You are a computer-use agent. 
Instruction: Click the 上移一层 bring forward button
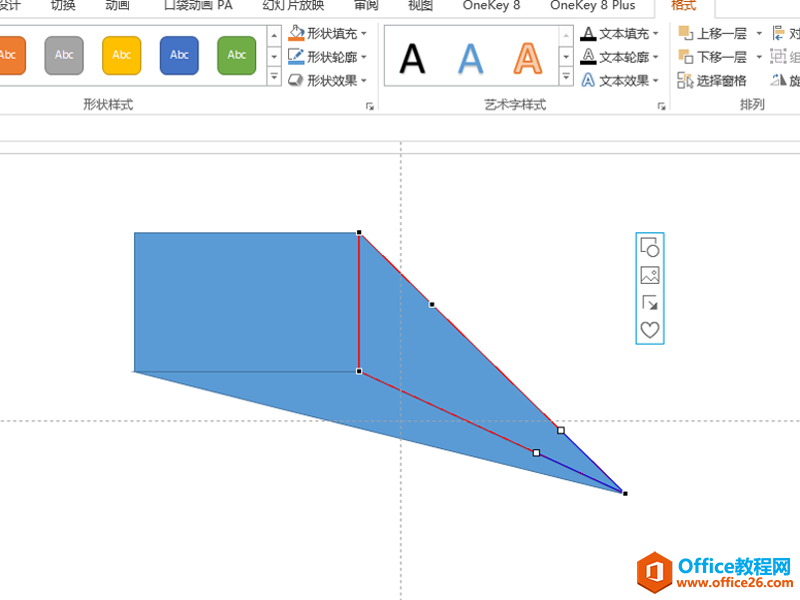tap(713, 34)
